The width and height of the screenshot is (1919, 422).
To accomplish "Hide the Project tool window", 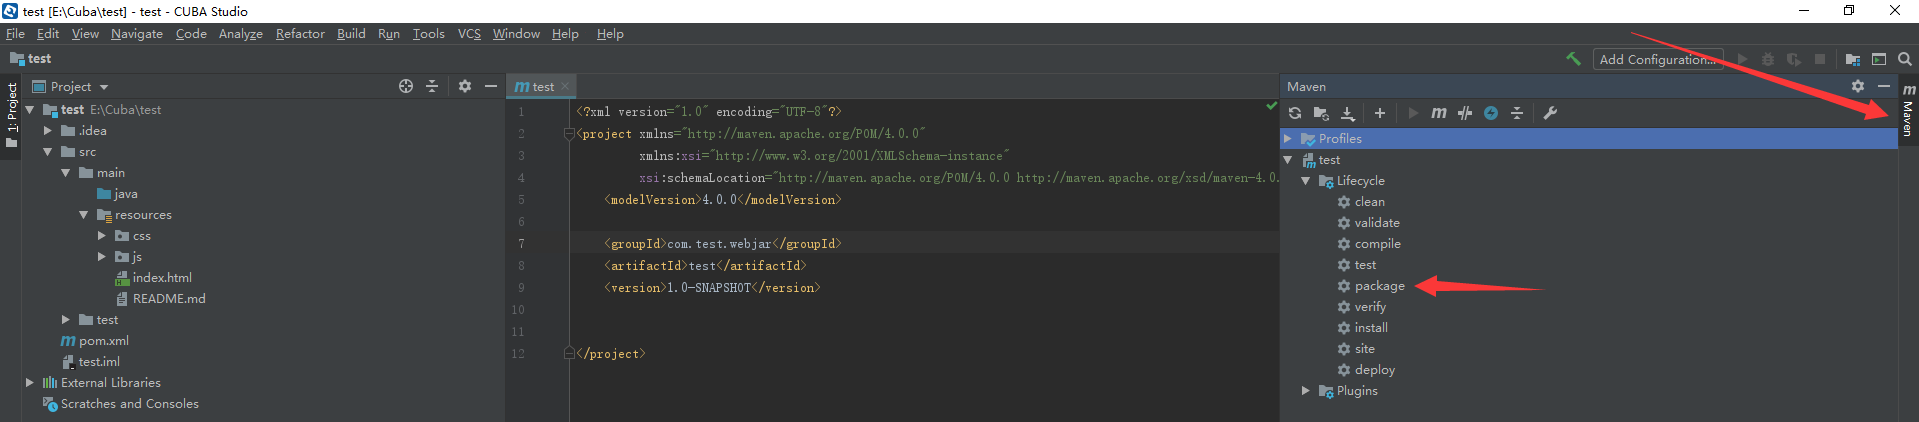I will [x=491, y=86].
